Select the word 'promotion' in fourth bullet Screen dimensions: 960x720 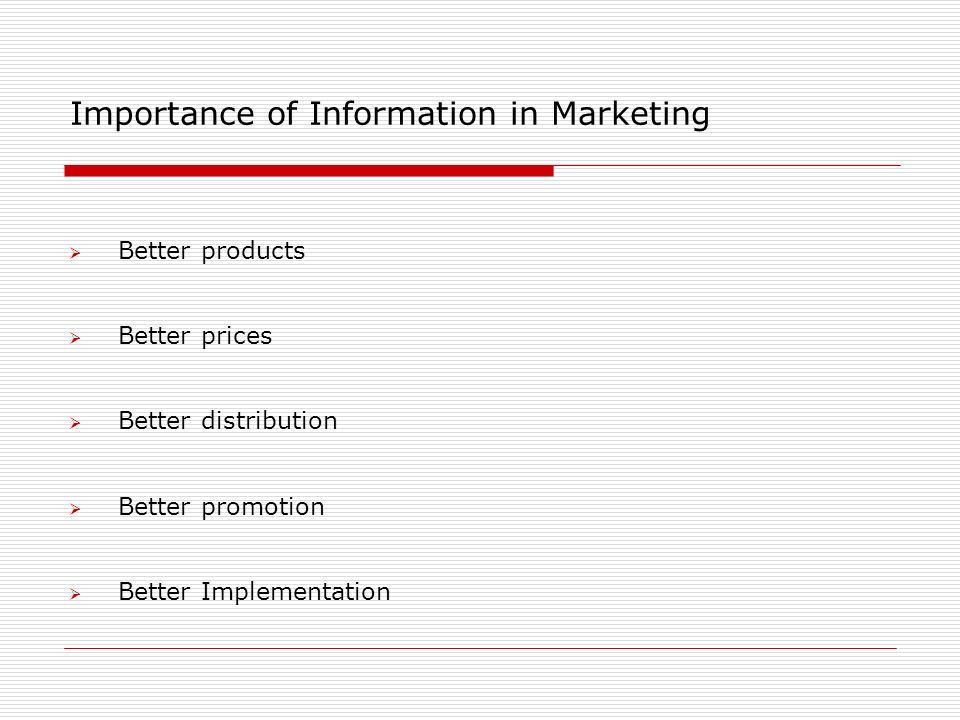pos(263,508)
